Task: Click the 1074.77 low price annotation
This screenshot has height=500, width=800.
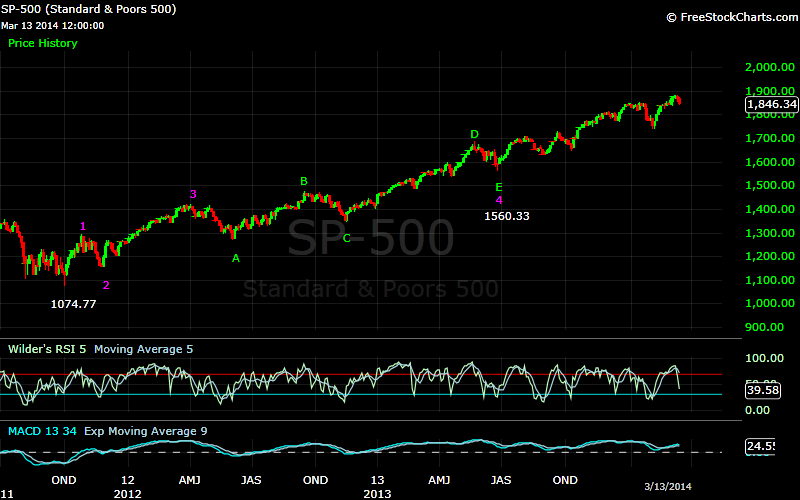Action: (x=73, y=304)
